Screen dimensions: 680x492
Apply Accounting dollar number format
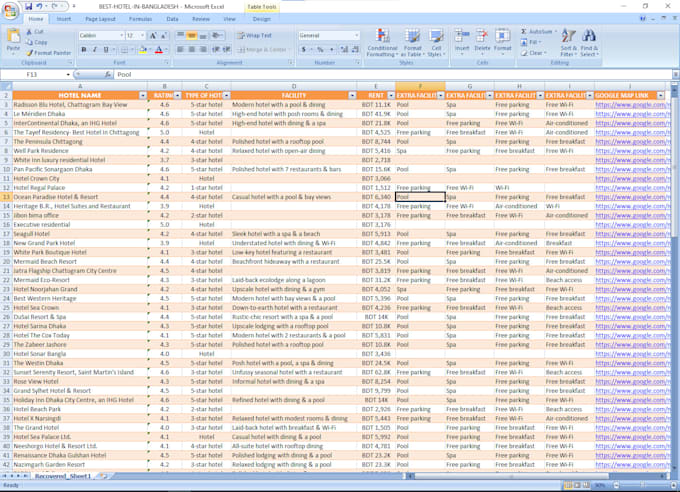[x=304, y=49]
